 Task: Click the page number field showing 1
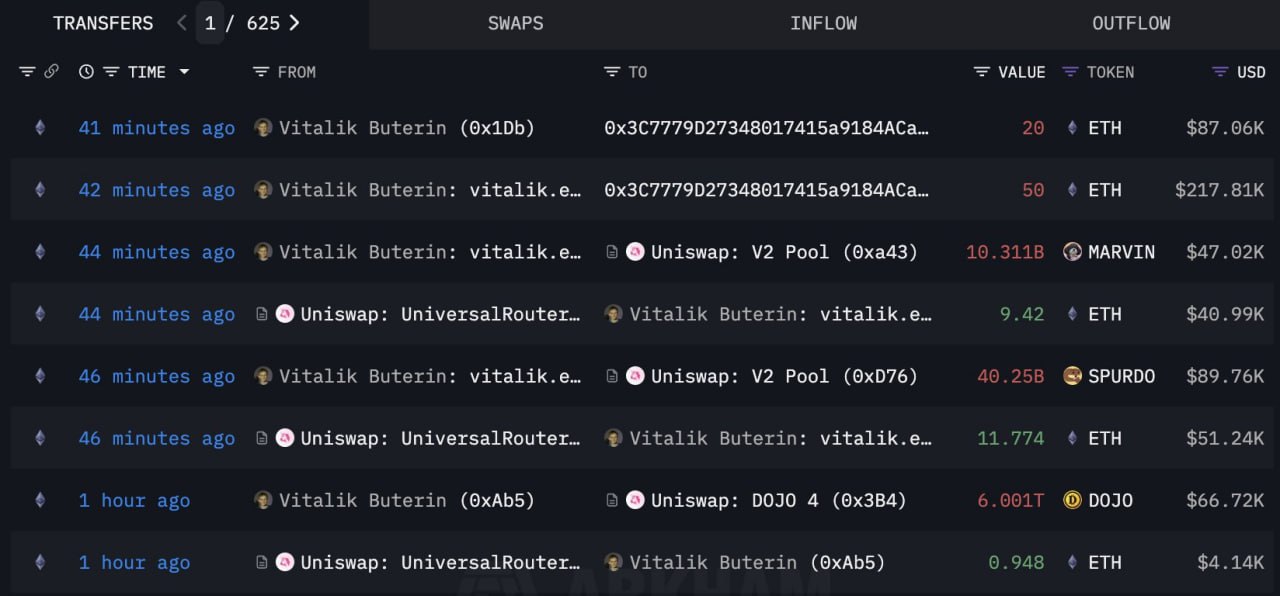coord(210,23)
